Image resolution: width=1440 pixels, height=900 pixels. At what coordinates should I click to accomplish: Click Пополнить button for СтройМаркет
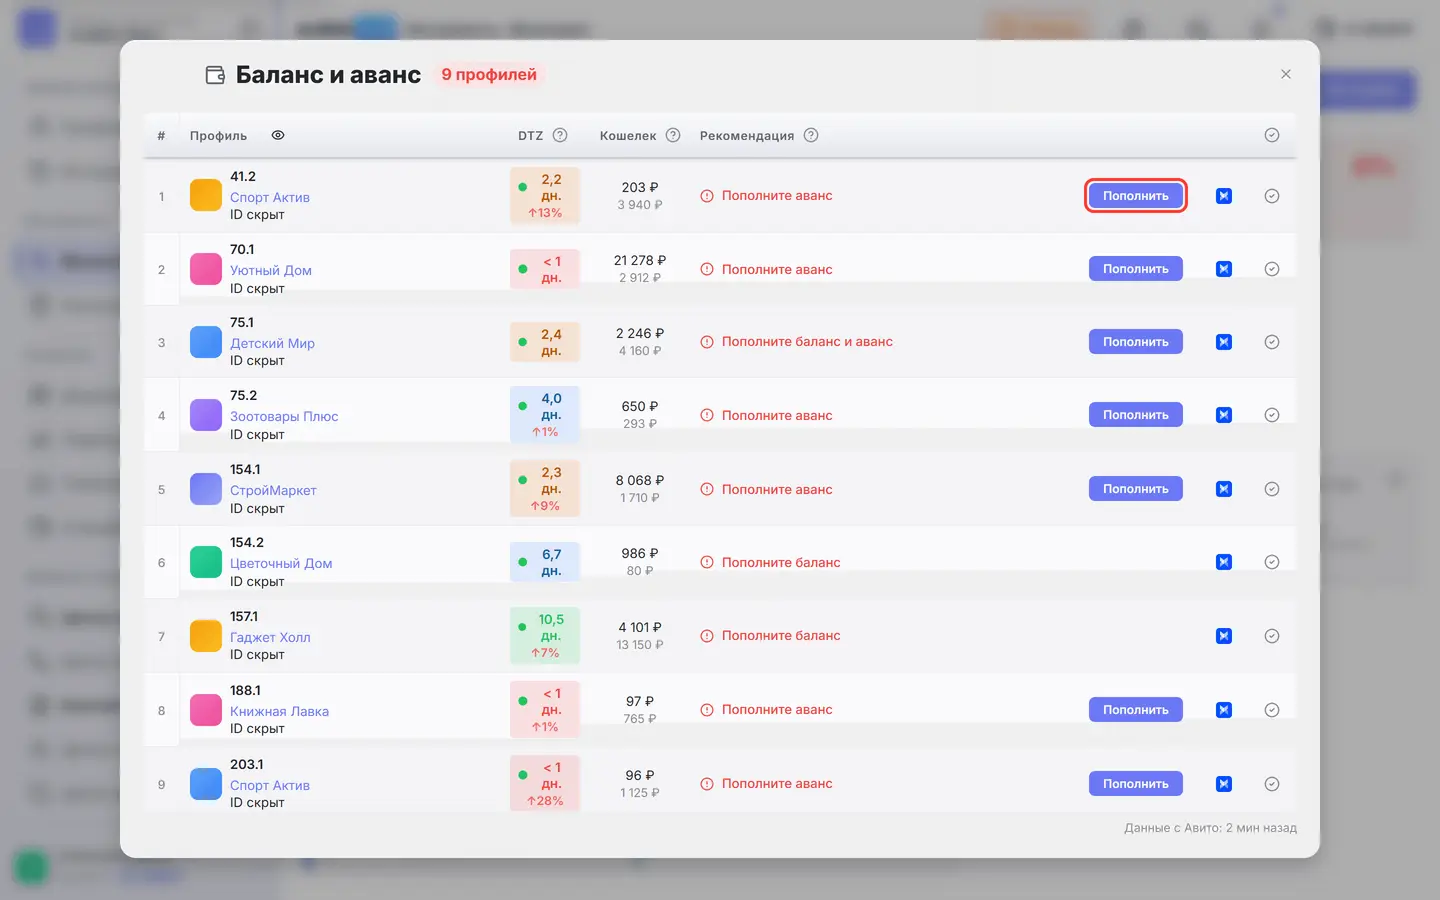point(1136,489)
